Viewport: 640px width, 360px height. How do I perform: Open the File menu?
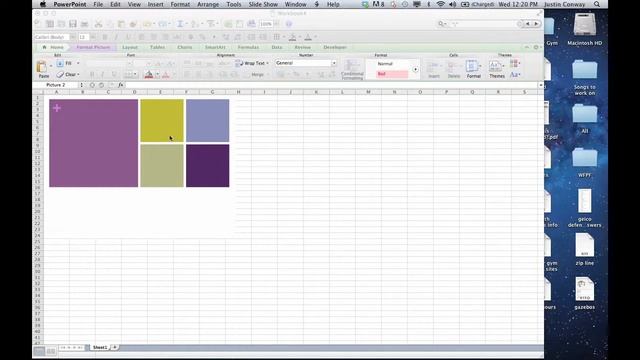[98, 4]
